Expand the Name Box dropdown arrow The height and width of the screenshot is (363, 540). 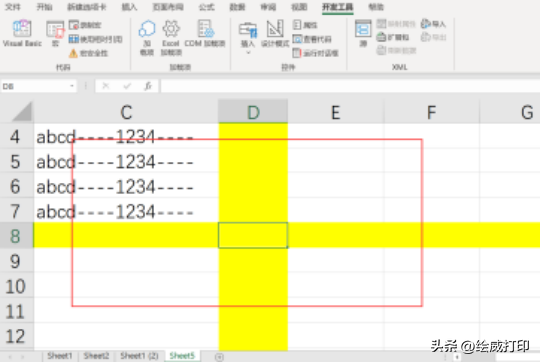coord(72,86)
